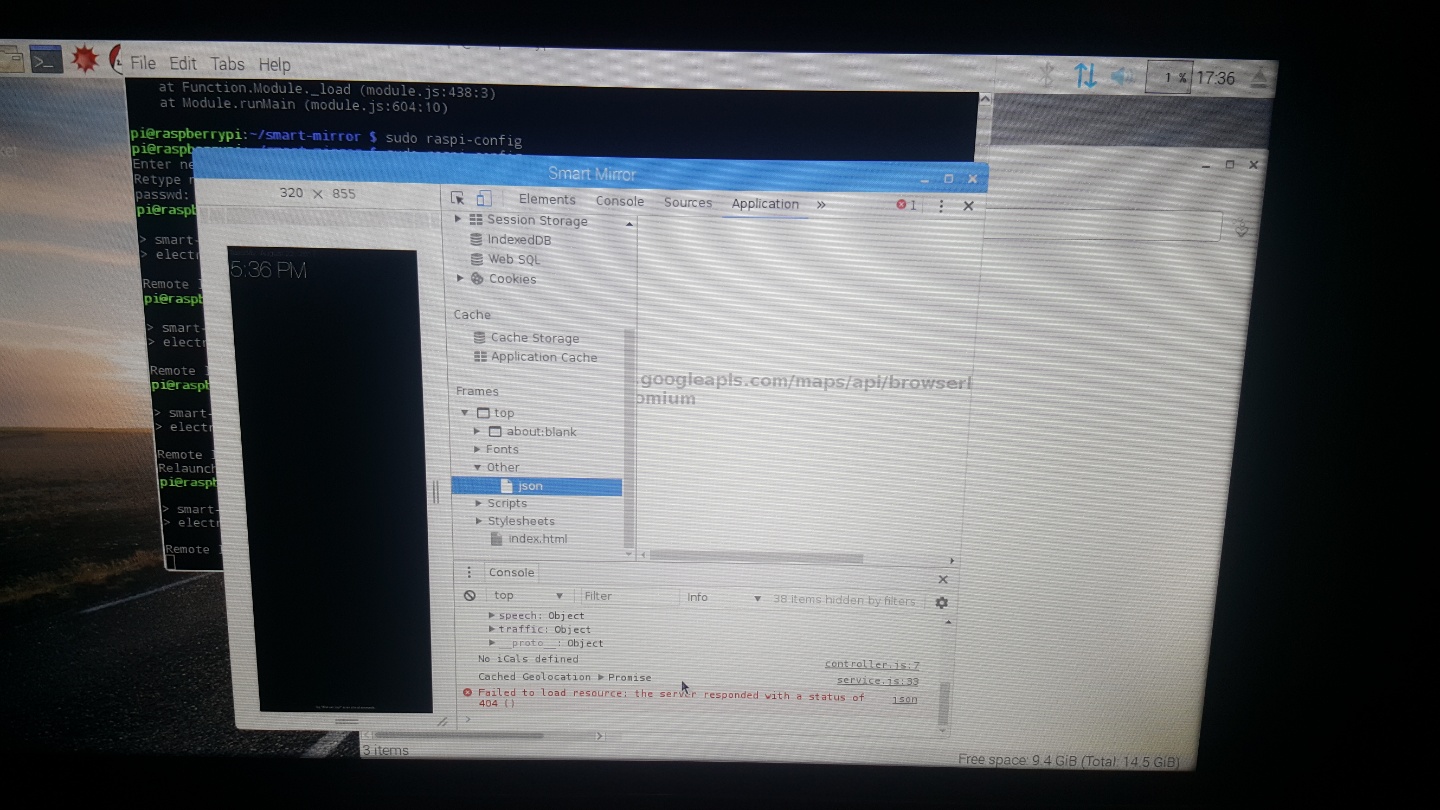Click the network arrows icon in the taskbar

pos(1084,74)
